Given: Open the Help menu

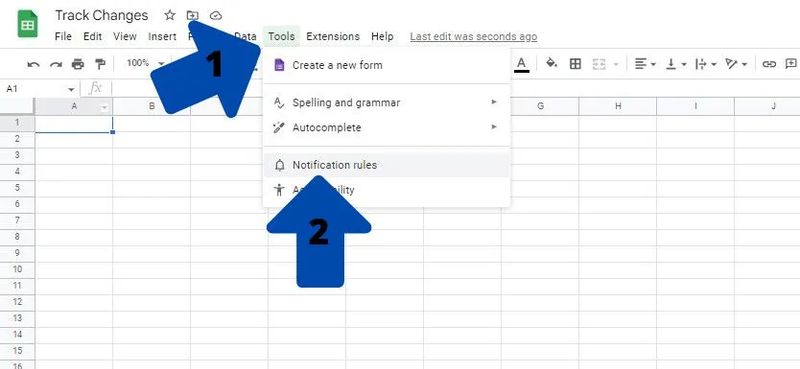Looking at the screenshot, I should coord(382,37).
